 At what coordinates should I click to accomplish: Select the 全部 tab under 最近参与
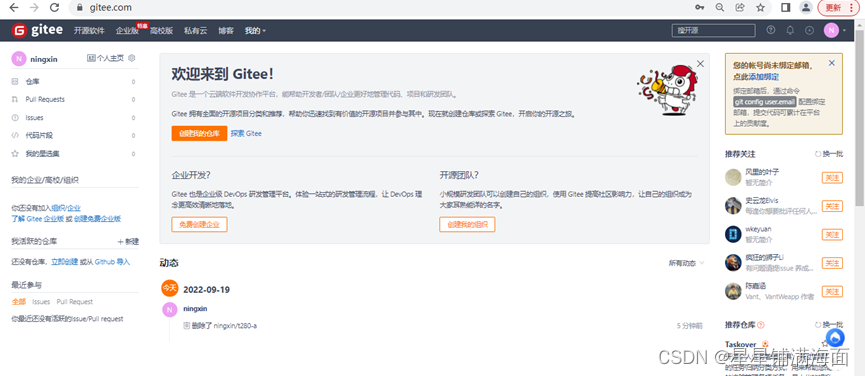pos(19,302)
